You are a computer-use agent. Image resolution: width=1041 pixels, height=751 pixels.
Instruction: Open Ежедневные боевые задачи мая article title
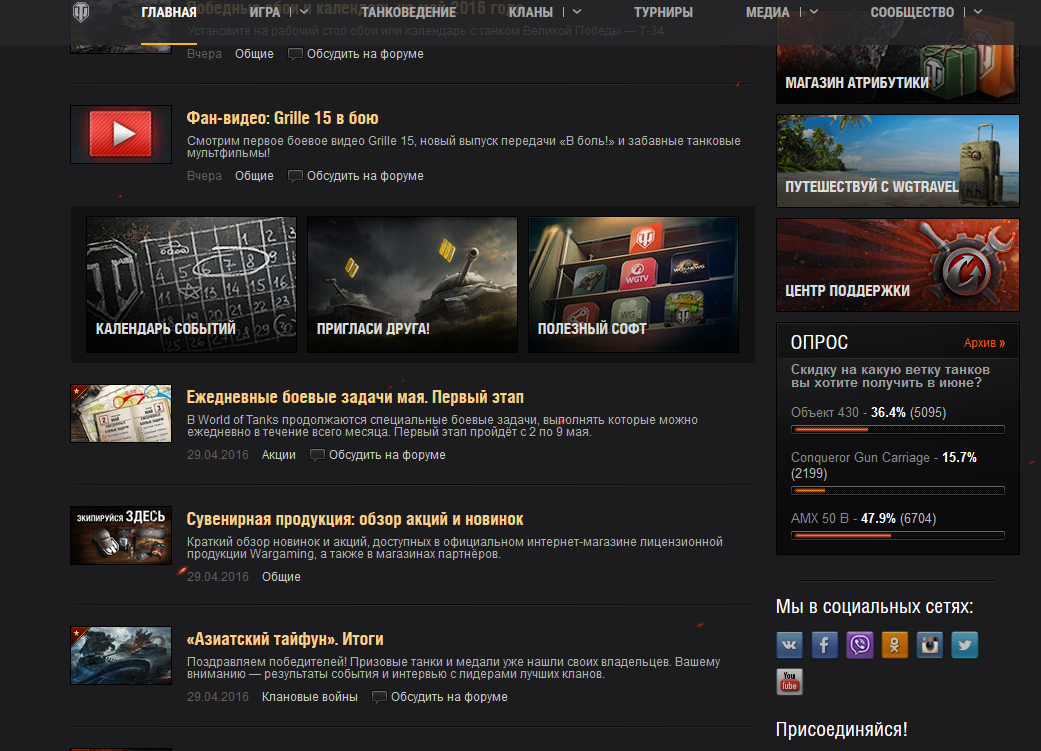point(355,397)
